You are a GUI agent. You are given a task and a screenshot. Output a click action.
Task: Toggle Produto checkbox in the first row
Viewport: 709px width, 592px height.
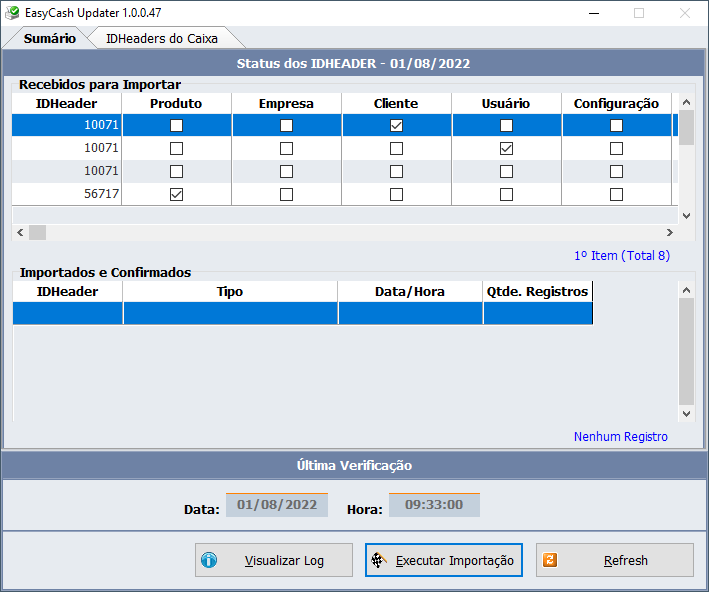click(177, 126)
